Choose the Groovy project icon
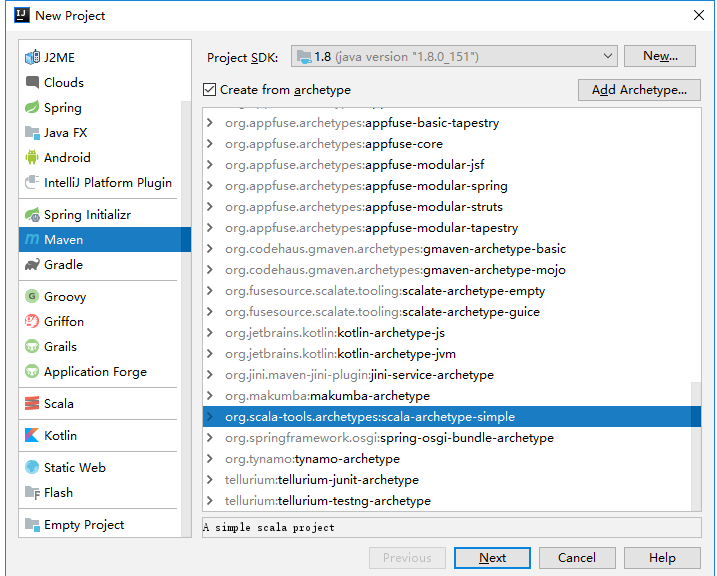 pyautogui.click(x=32, y=296)
